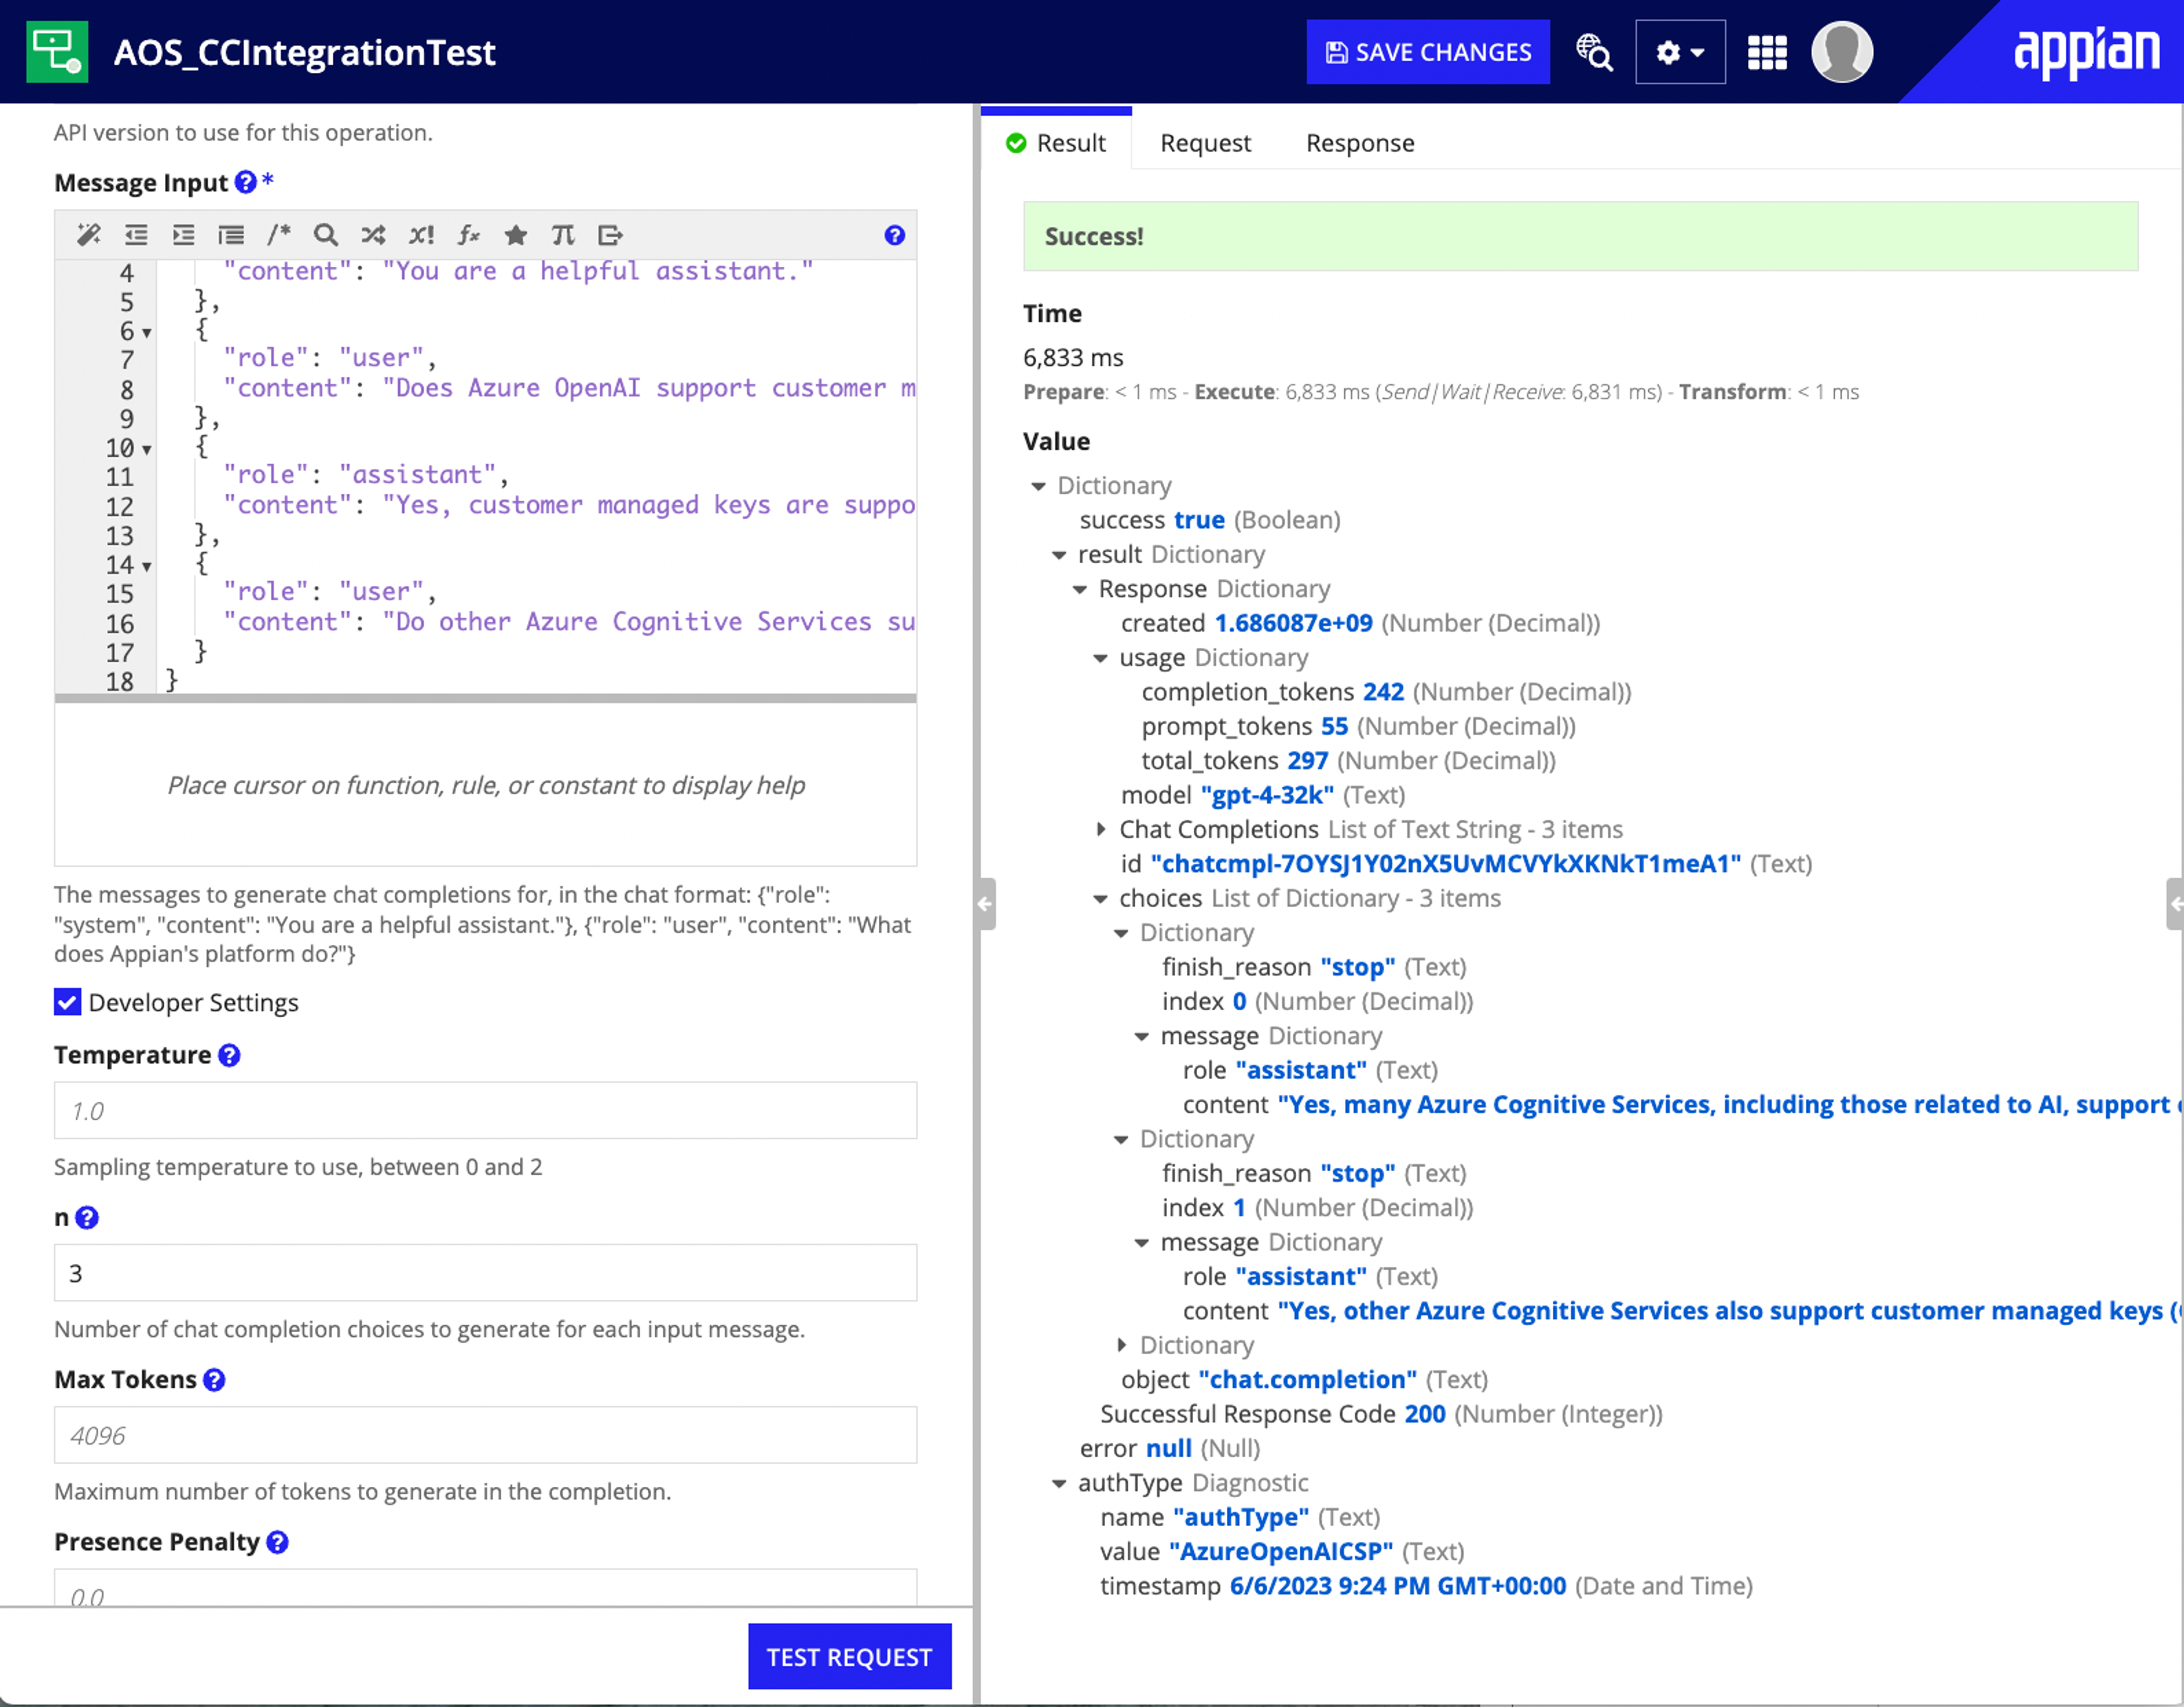Viewport: 2184px width, 1707px height.
Task: Open the editor help question mark icon
Action: point(895,235)
